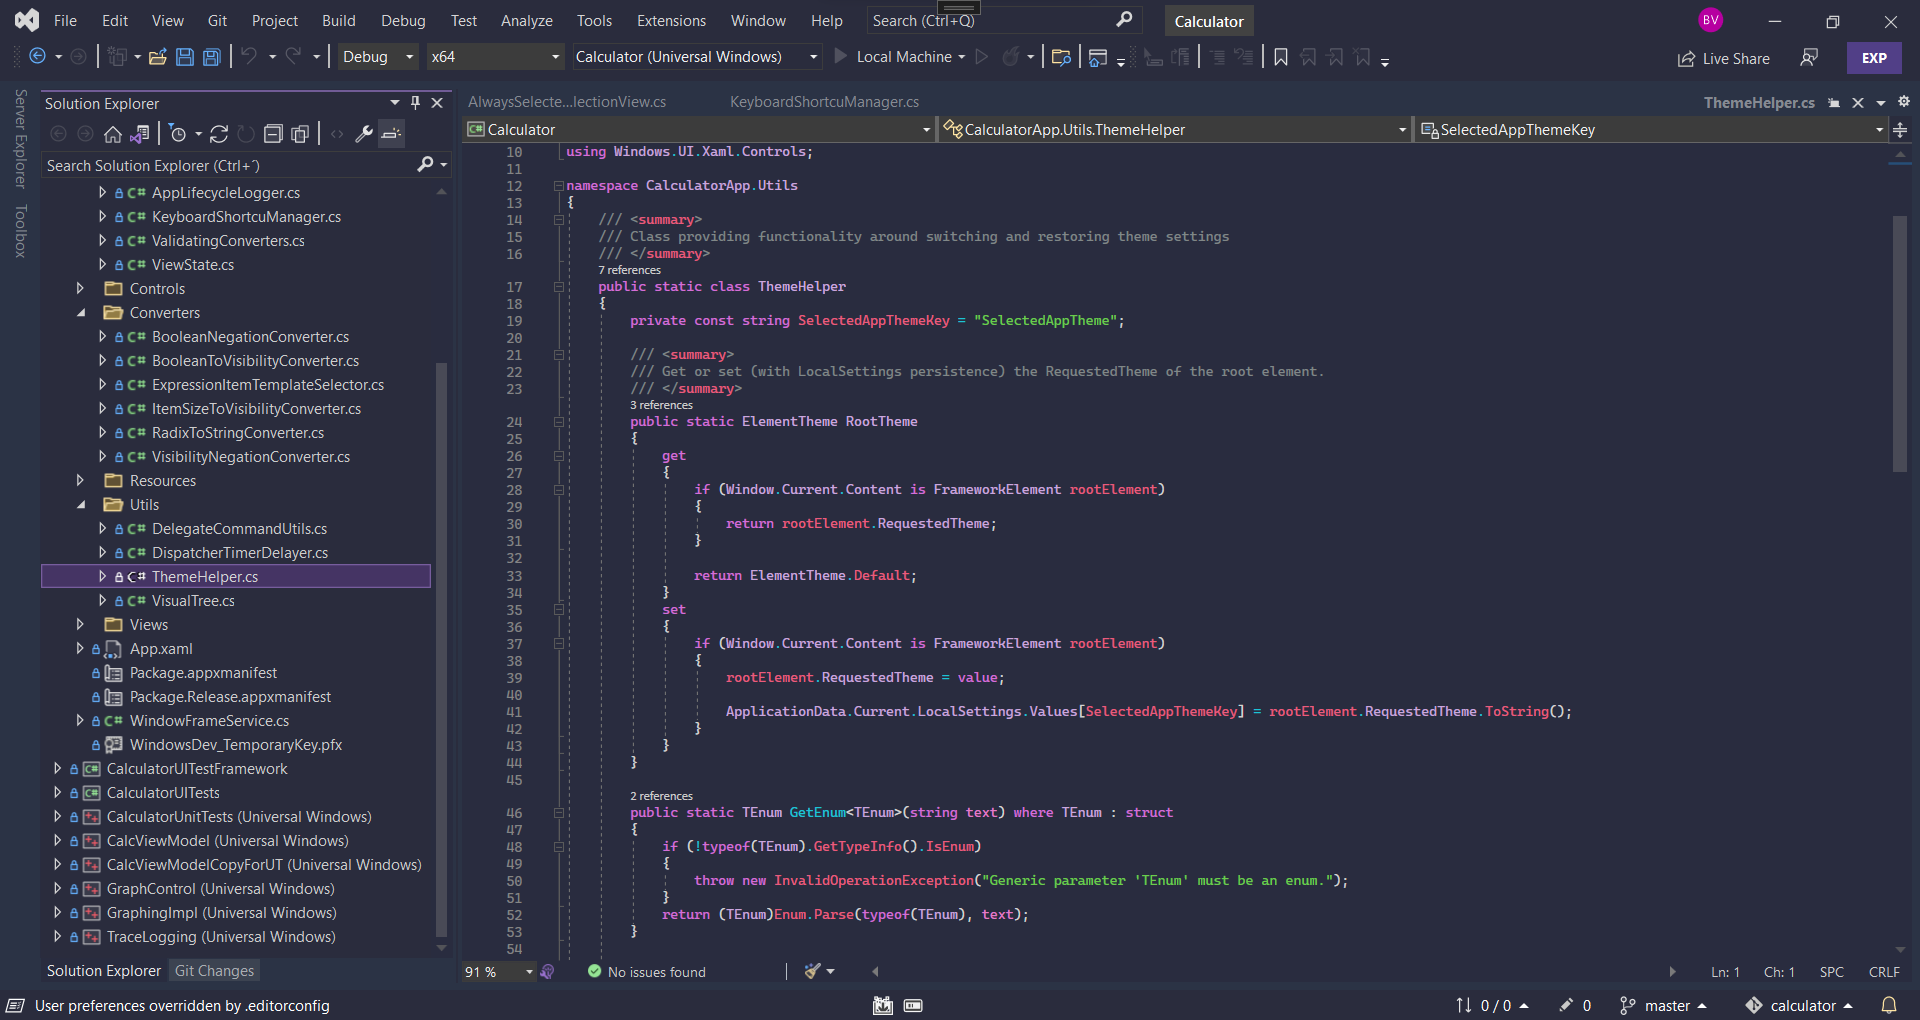Viewport: 1920px width, 1020px height.
Task: Select BooleanNegationConverter.cs in the tree
Action: point(250,336)
